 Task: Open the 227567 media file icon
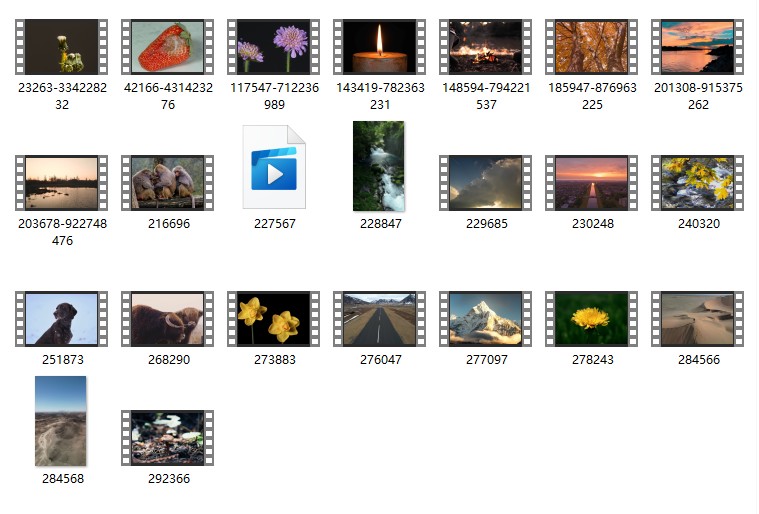[x=273, y=167]
